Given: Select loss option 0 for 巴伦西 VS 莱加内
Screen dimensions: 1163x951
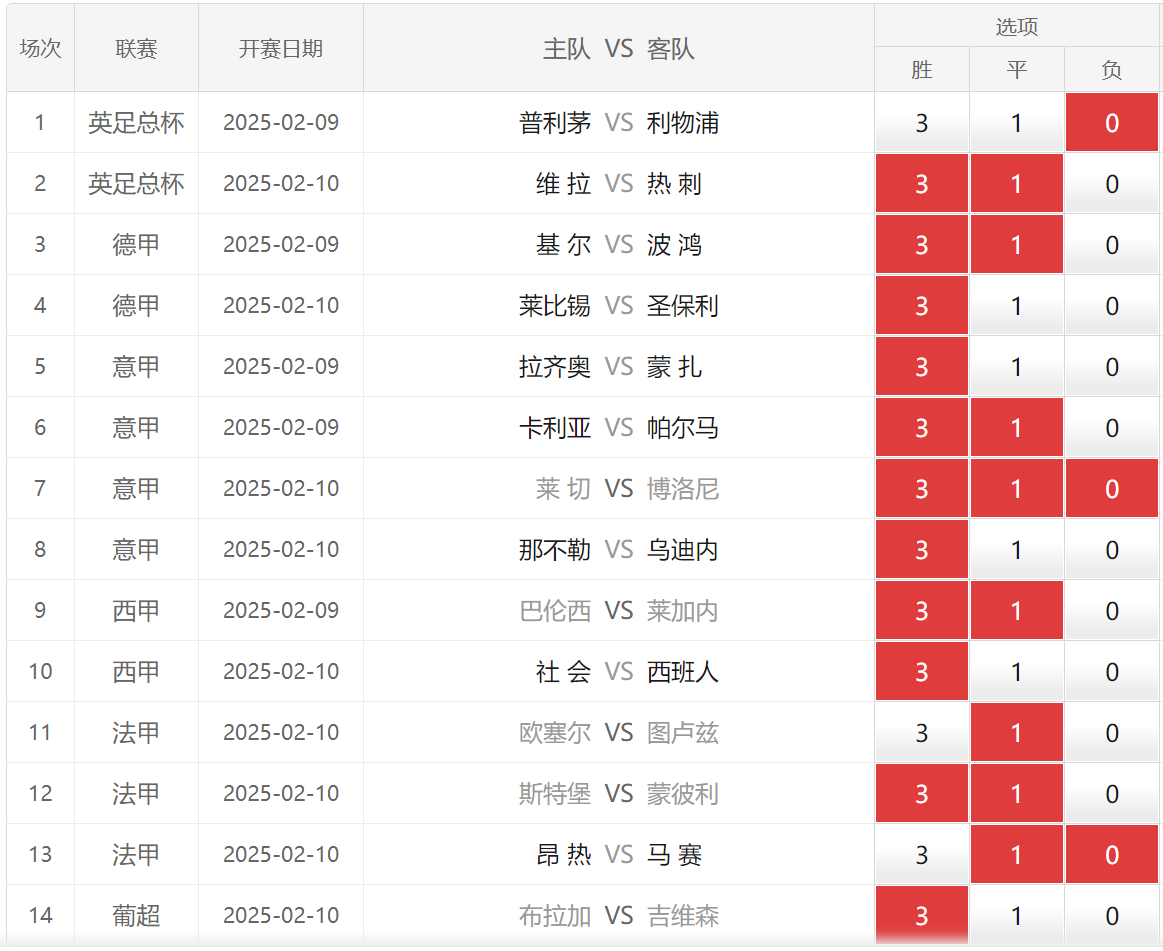Looking at the screenshot, I should pos(1111,610).
